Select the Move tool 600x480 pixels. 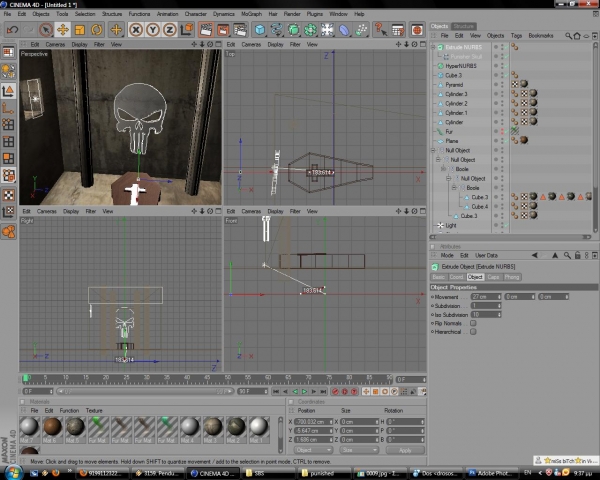[63, 29]
